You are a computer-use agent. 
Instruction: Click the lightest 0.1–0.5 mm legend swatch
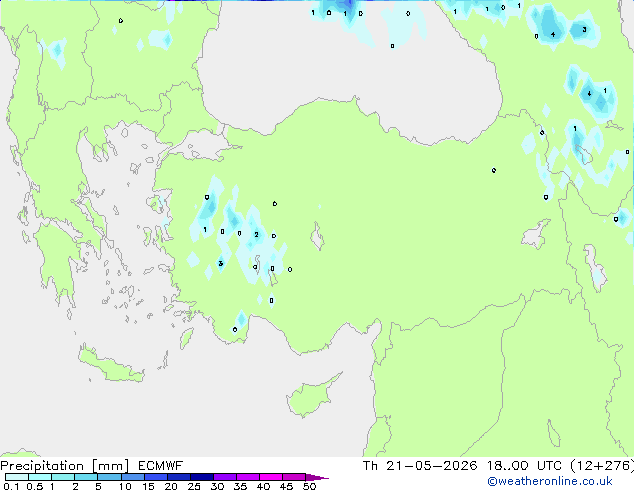(x=17, y=477)
